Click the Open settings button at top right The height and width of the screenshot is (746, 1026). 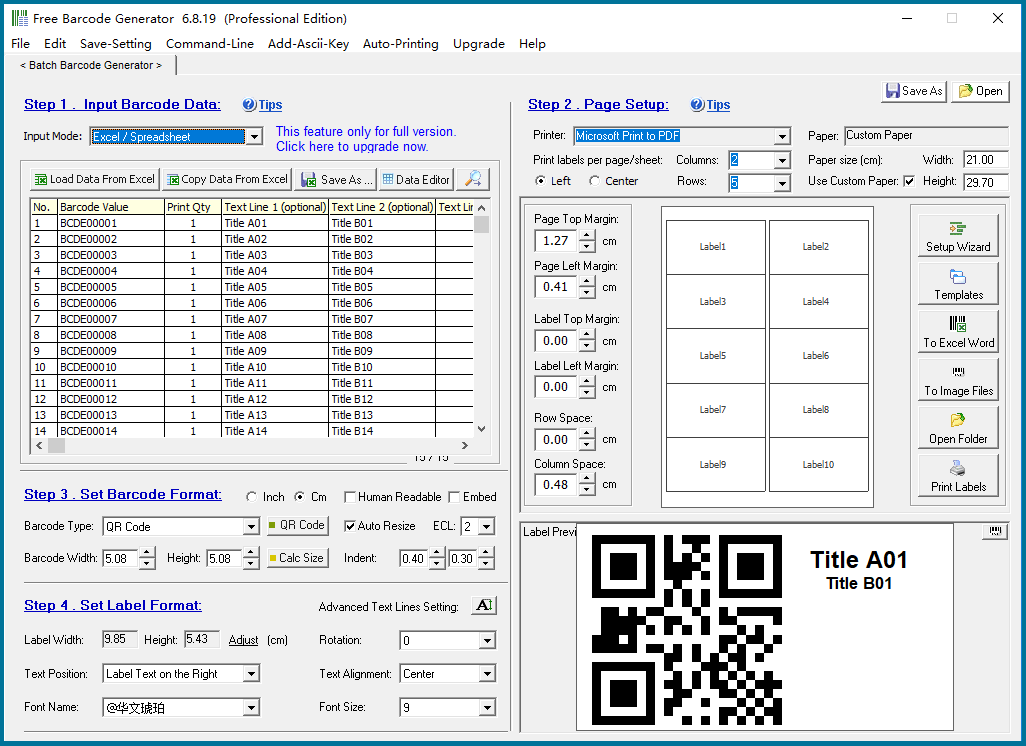coord(980,91)
